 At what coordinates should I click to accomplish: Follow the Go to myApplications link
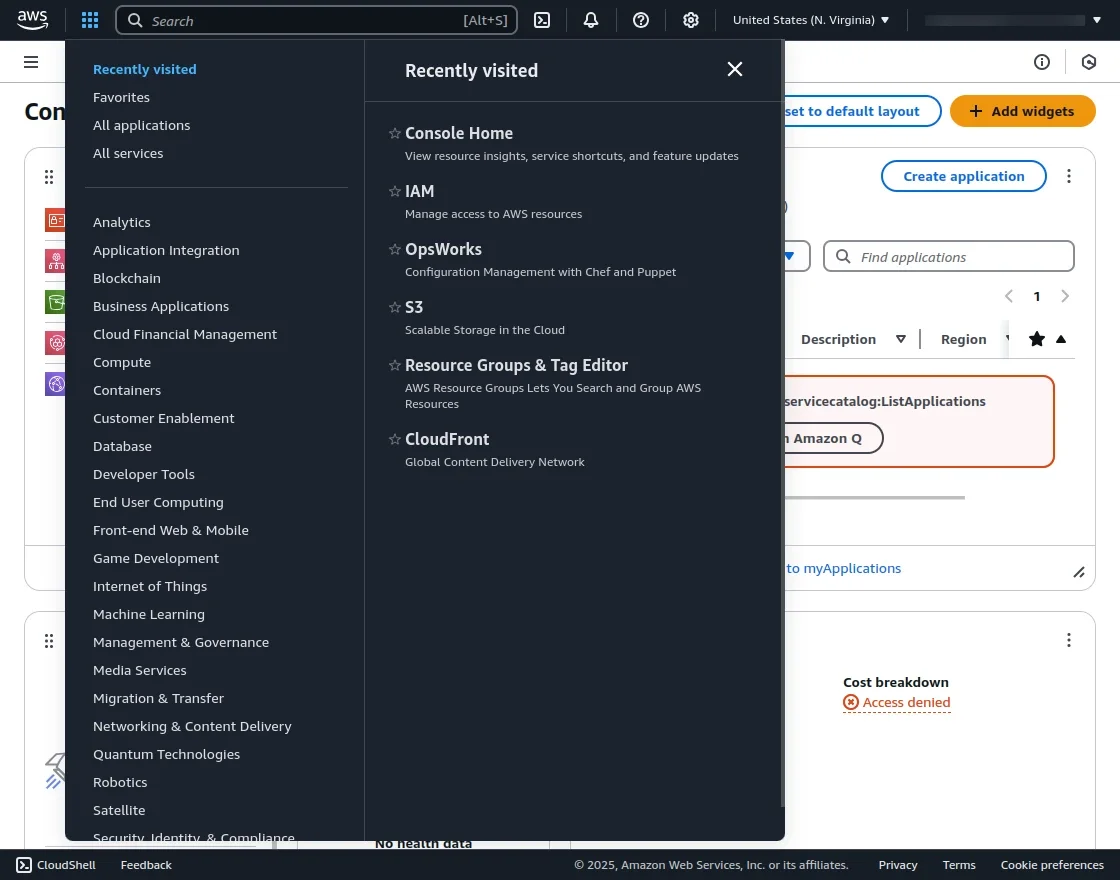point(843,569)
